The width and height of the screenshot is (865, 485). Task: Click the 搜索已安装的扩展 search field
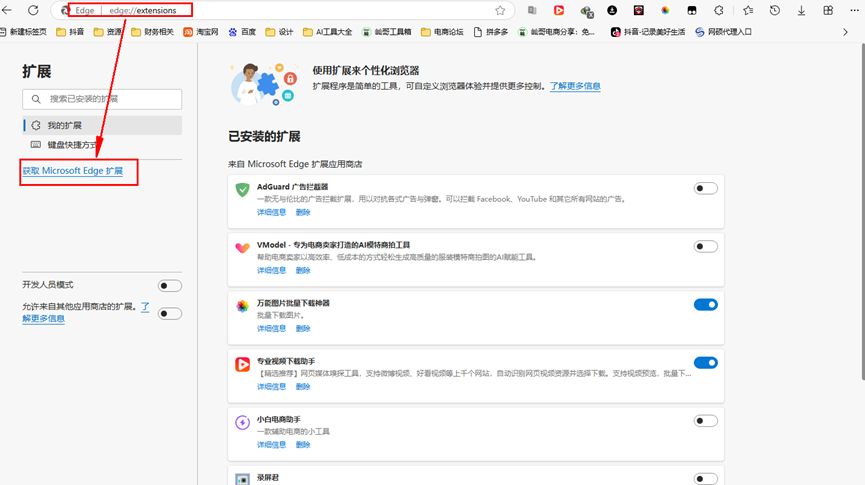[x=102, y=99]
